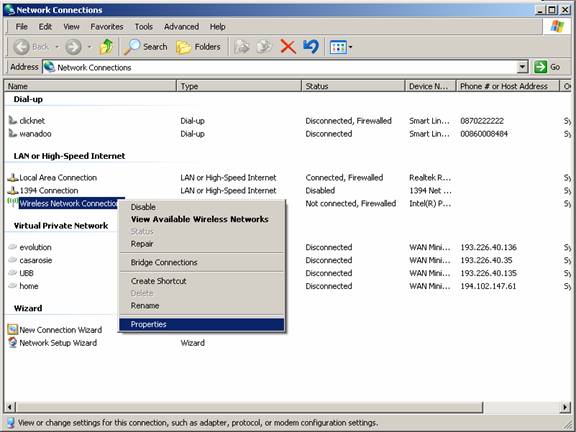Screen dimensions: 576x432
Task: Click Properties in the context menu
Action: (202, 324)
